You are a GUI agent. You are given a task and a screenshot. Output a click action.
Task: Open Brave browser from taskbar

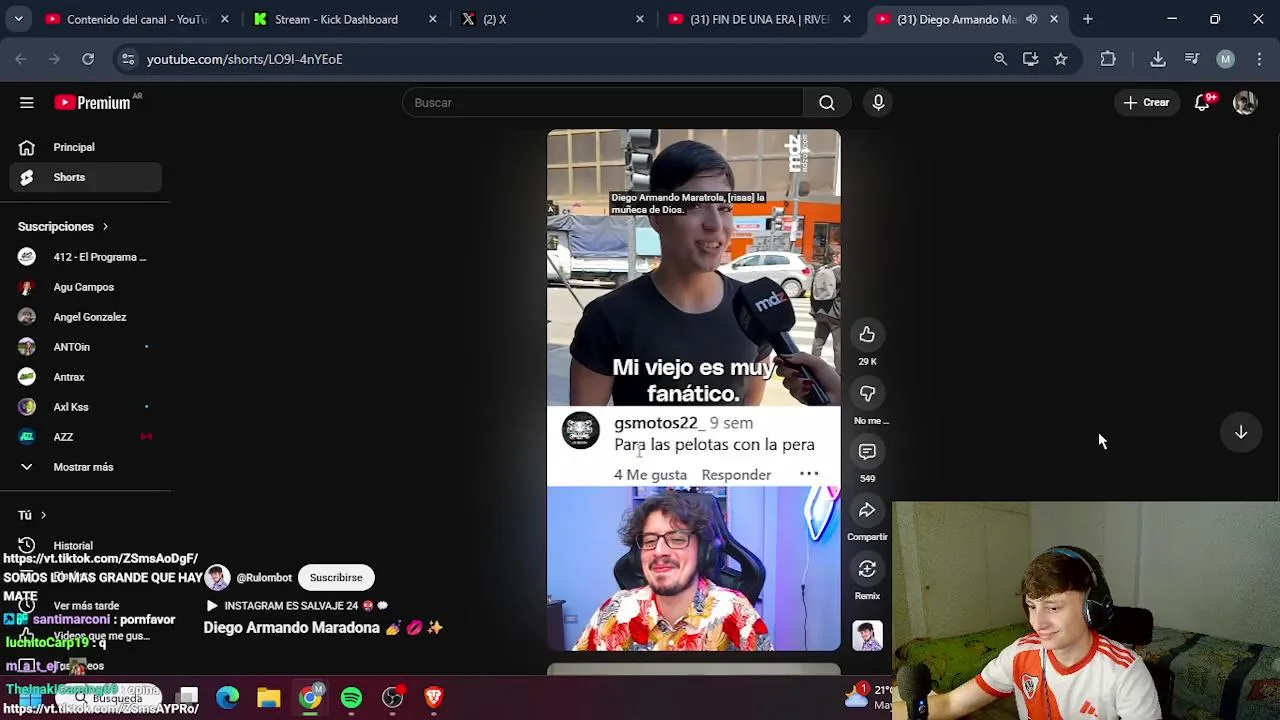(433, 697)
